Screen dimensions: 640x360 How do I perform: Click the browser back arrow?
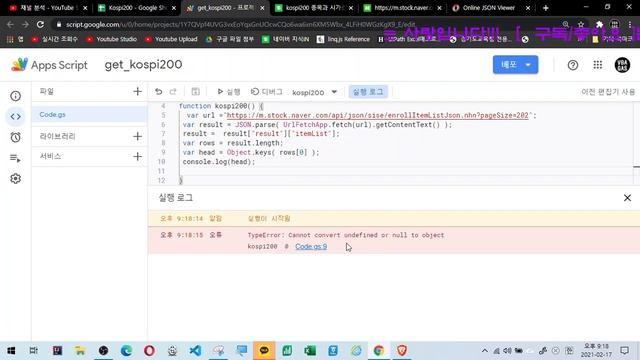(10, 24)
